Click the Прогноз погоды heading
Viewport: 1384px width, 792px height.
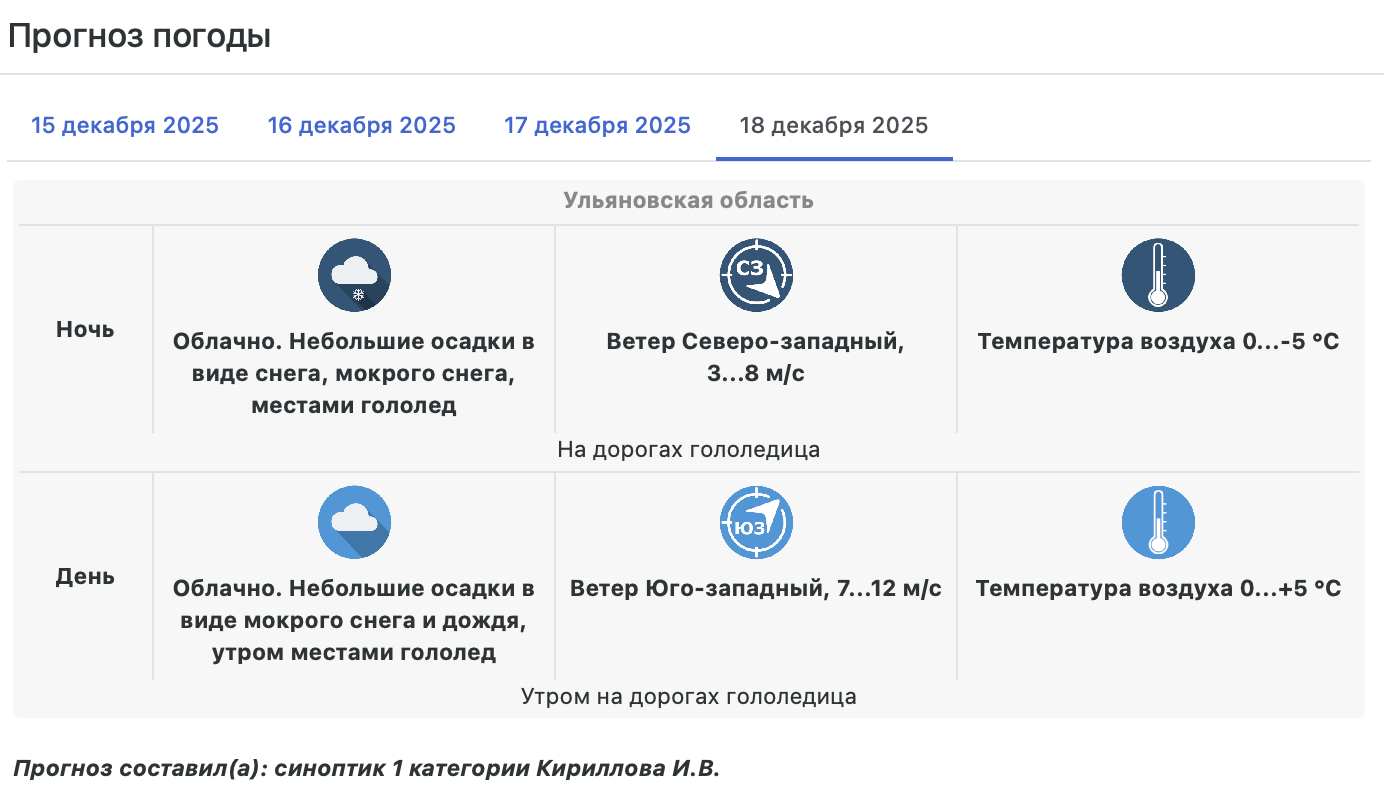140,37
